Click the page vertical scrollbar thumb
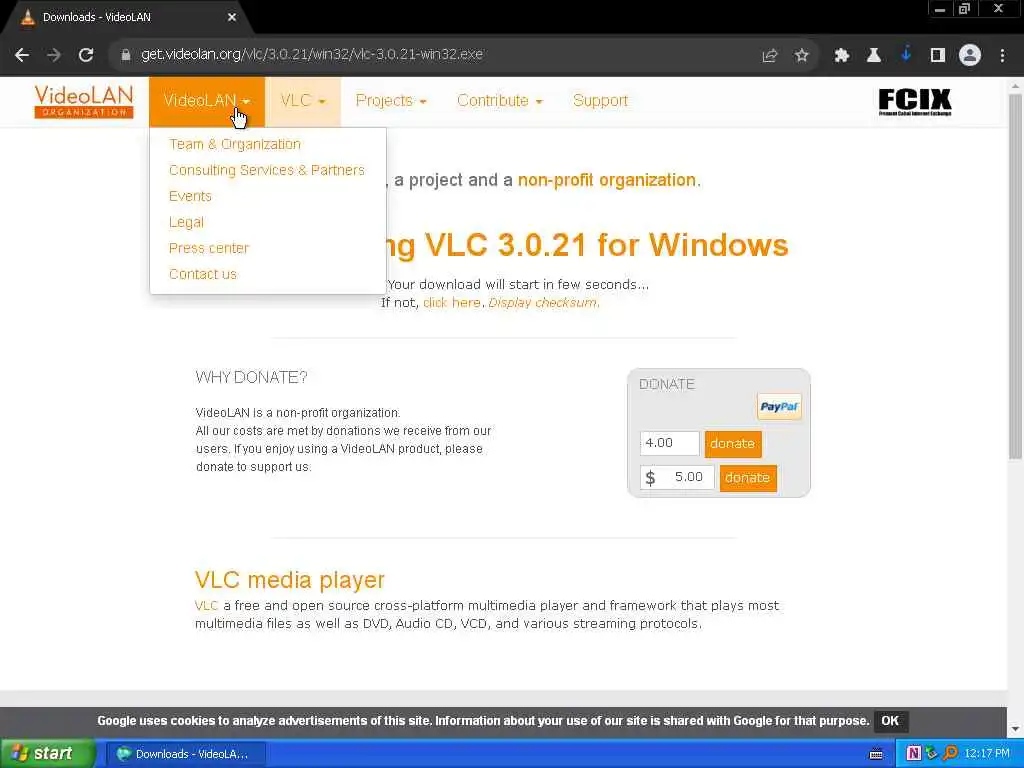Screen dimensions: 1024x768 (1015, 276)
